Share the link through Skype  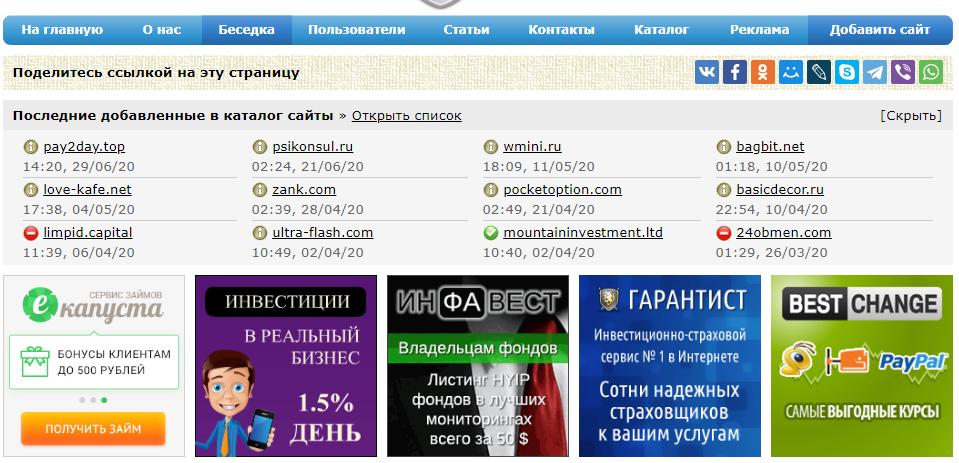848,72
